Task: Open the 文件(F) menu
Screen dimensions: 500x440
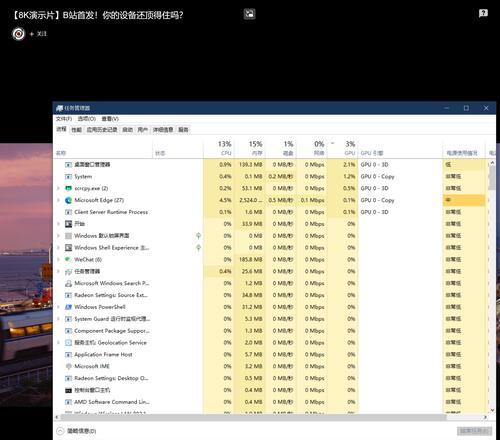Action: coord(64,119)
